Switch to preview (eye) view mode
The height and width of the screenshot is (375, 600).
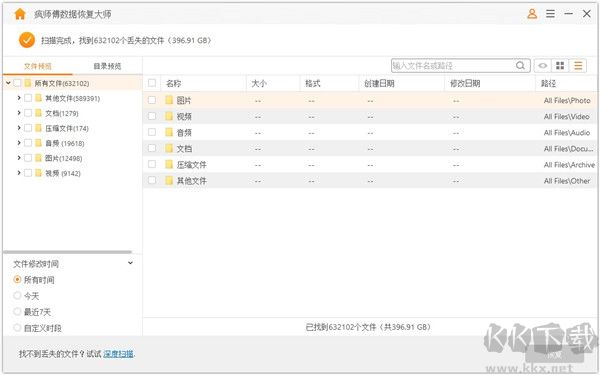[542, 66]
